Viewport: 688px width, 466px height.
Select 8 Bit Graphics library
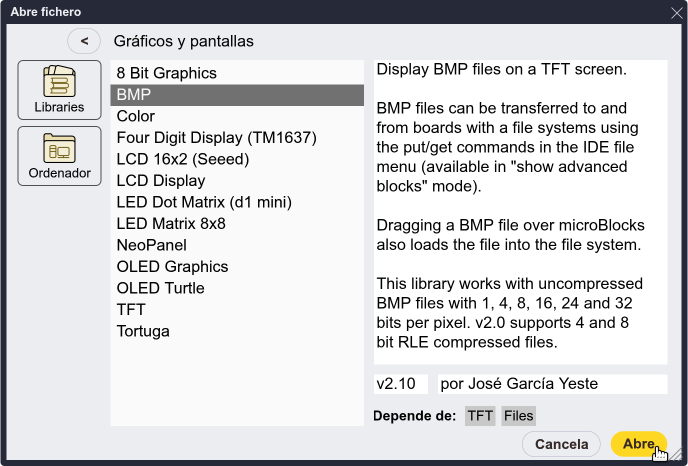point(237,73)
